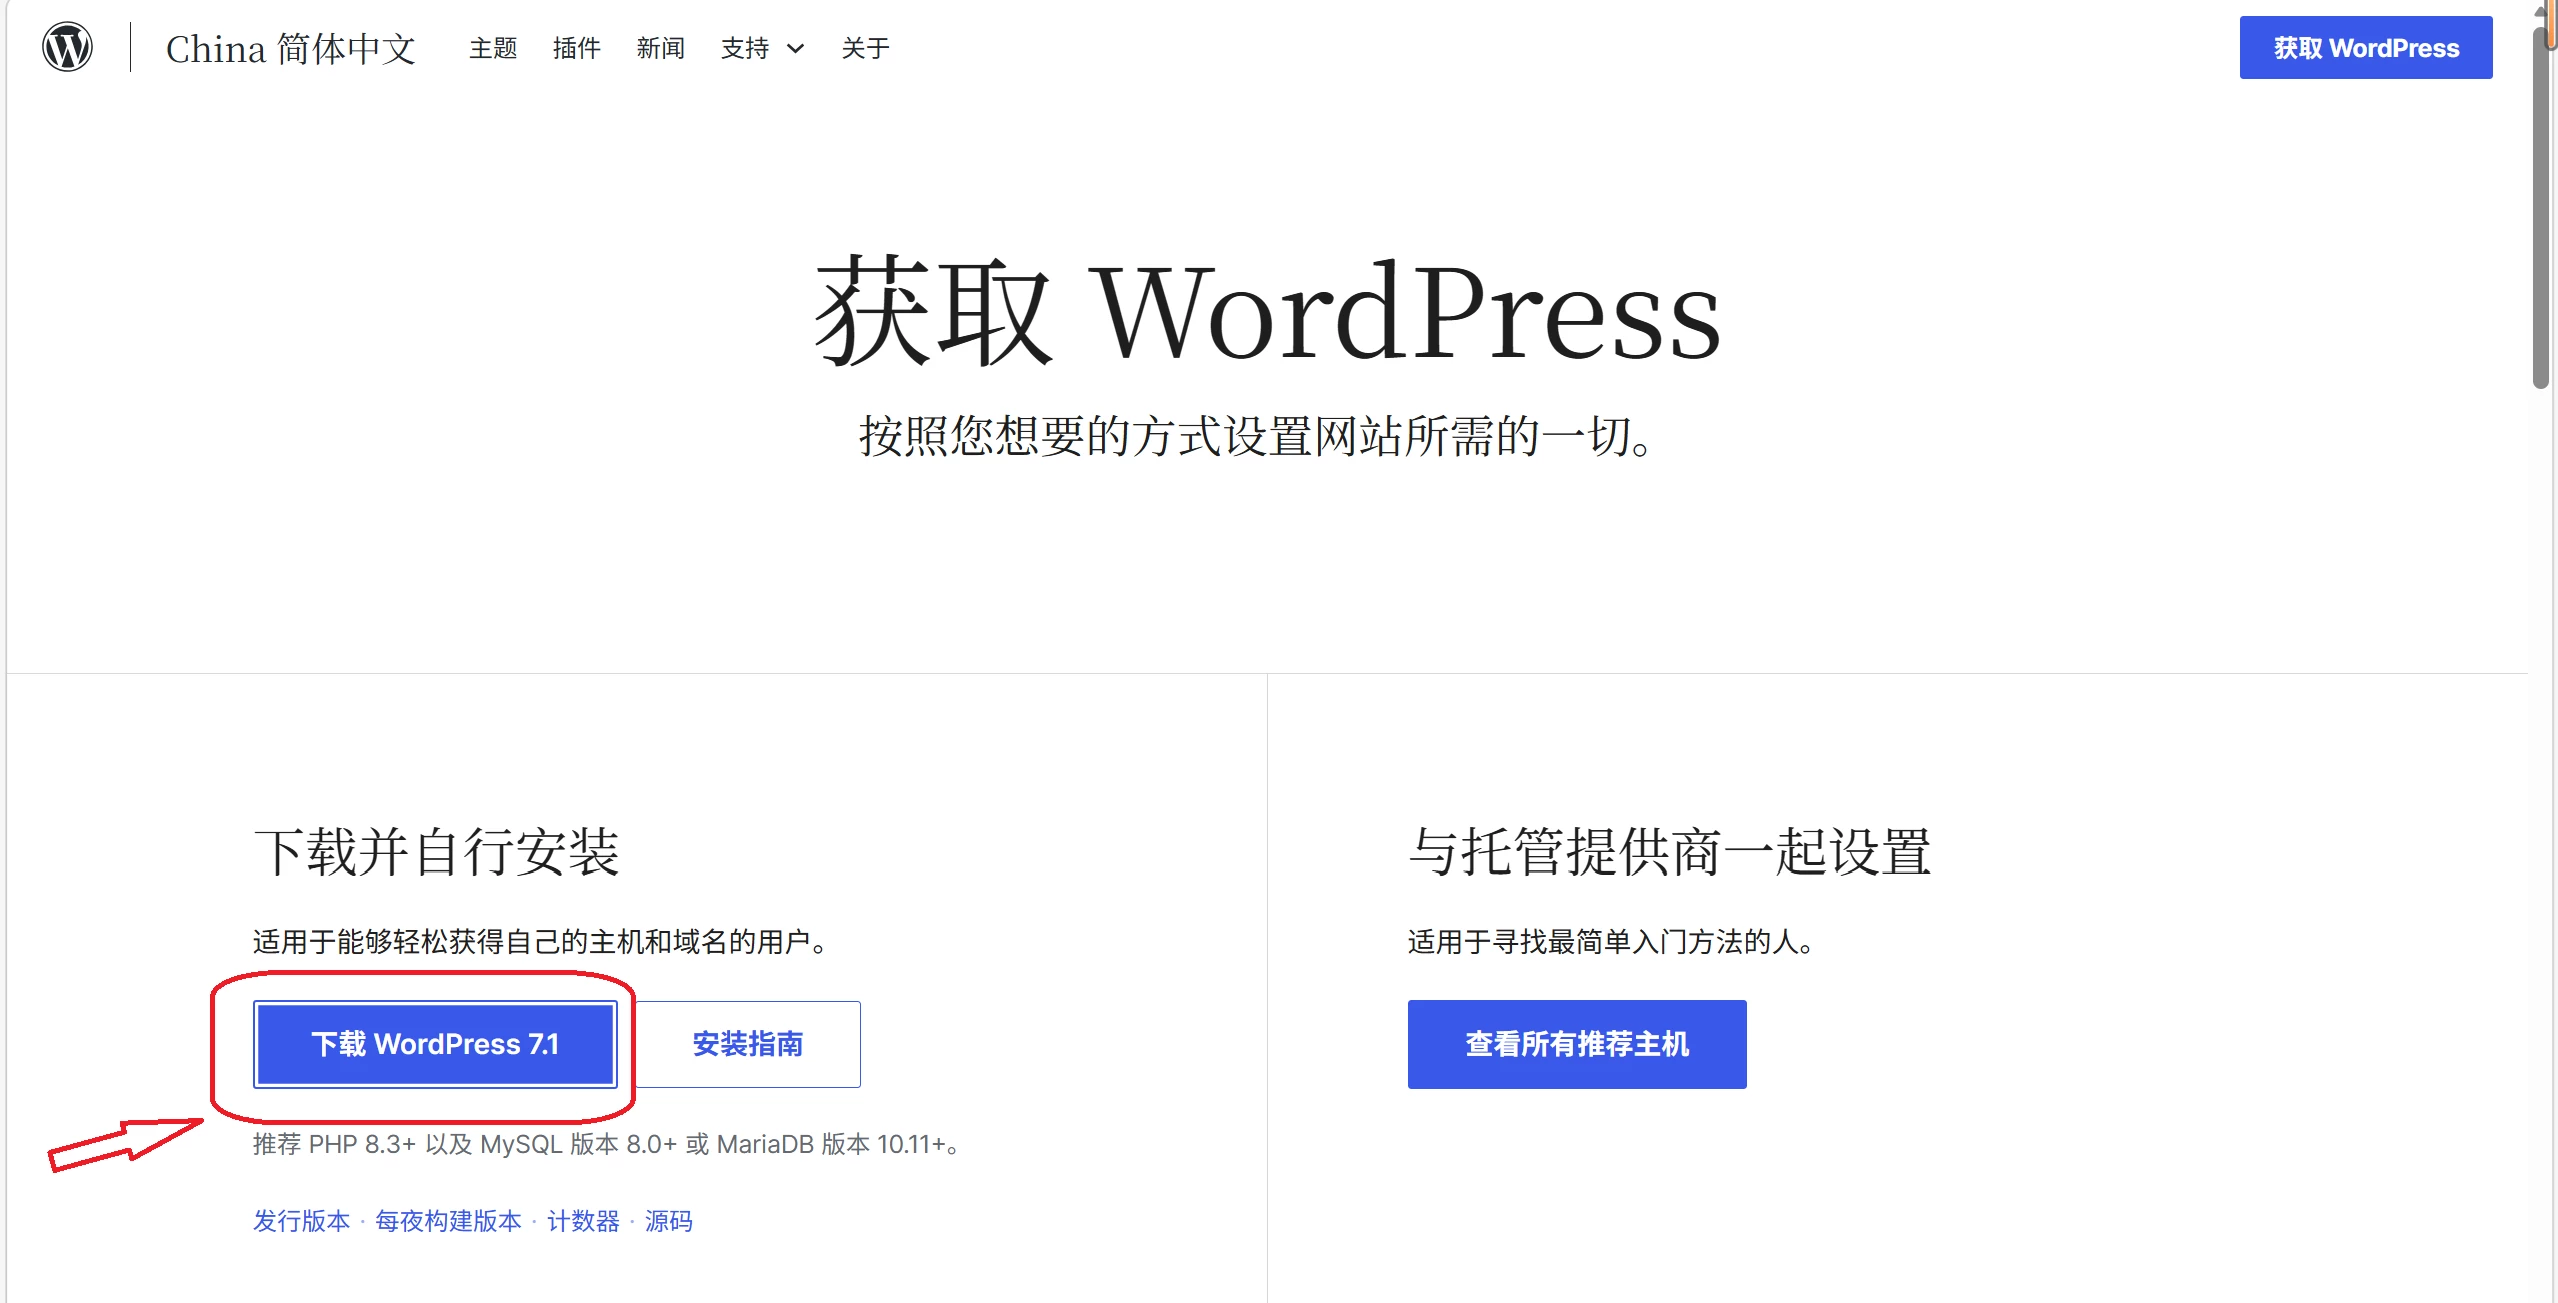Click the 与托管提供商一起设置 heading
The height and width of the screenshot is (1303, 2558).
1670,852
